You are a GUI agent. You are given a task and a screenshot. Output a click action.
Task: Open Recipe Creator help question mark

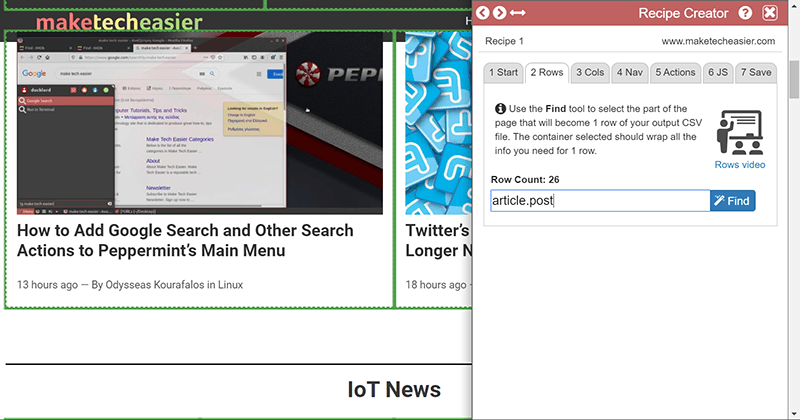(745, 13)
